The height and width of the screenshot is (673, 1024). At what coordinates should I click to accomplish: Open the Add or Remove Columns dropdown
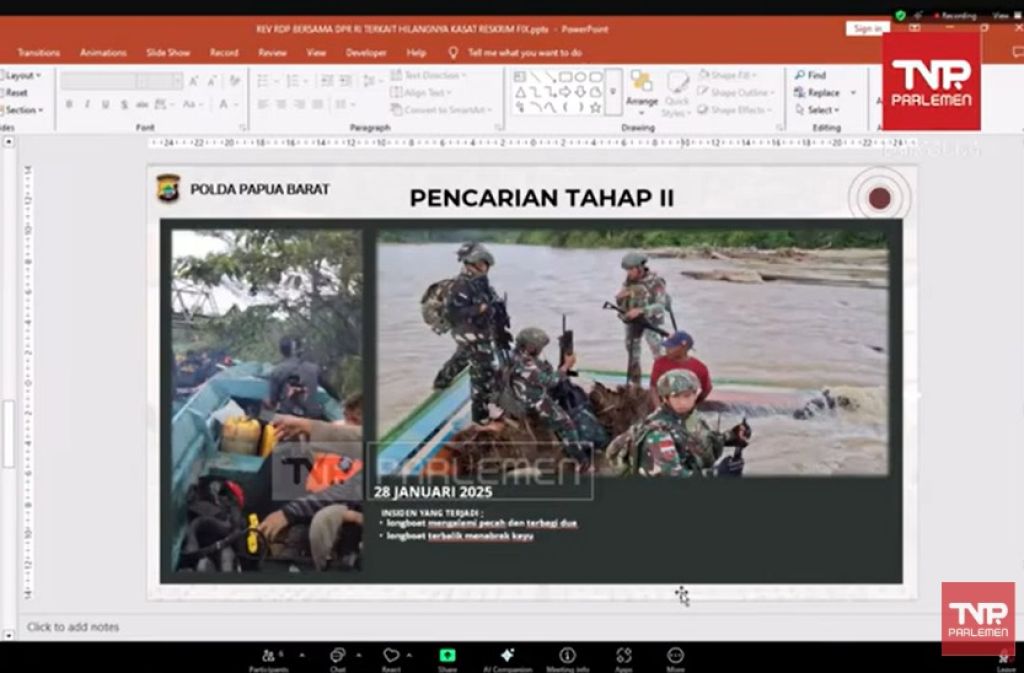344,104
